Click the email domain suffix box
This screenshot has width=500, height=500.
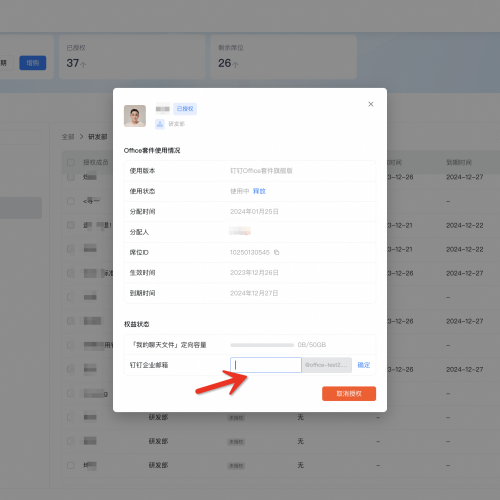click(327, 365)
